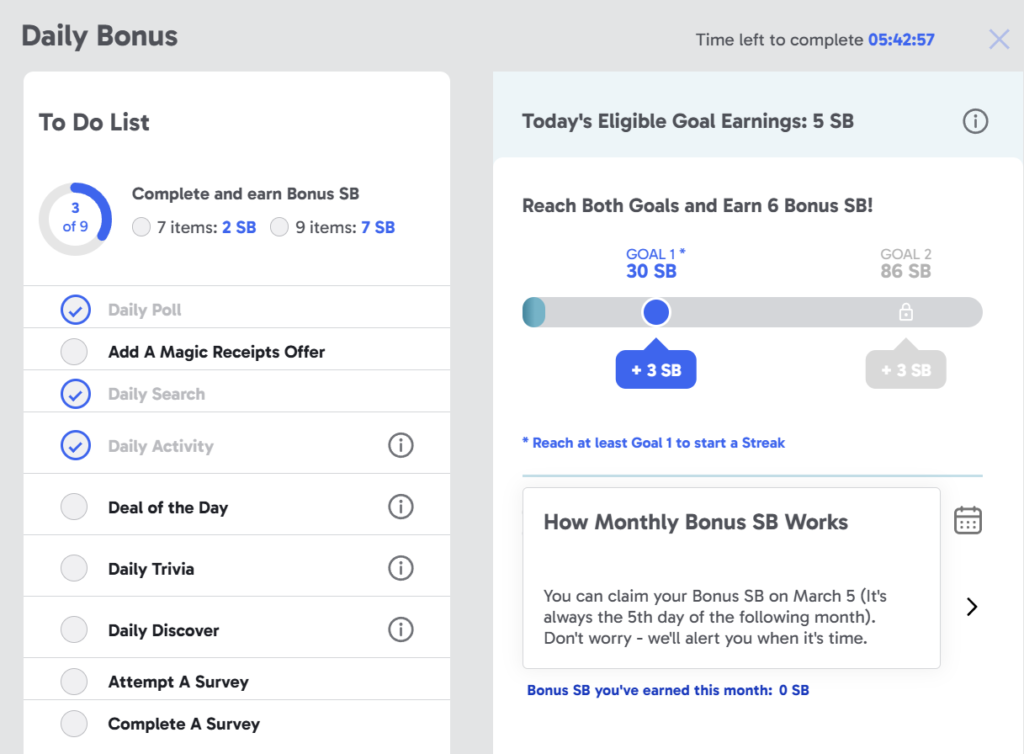Click the locked Goal 2 padlock icon
Image resolution: width=1024 pixels, height=754 pixels.
(906, 313)
